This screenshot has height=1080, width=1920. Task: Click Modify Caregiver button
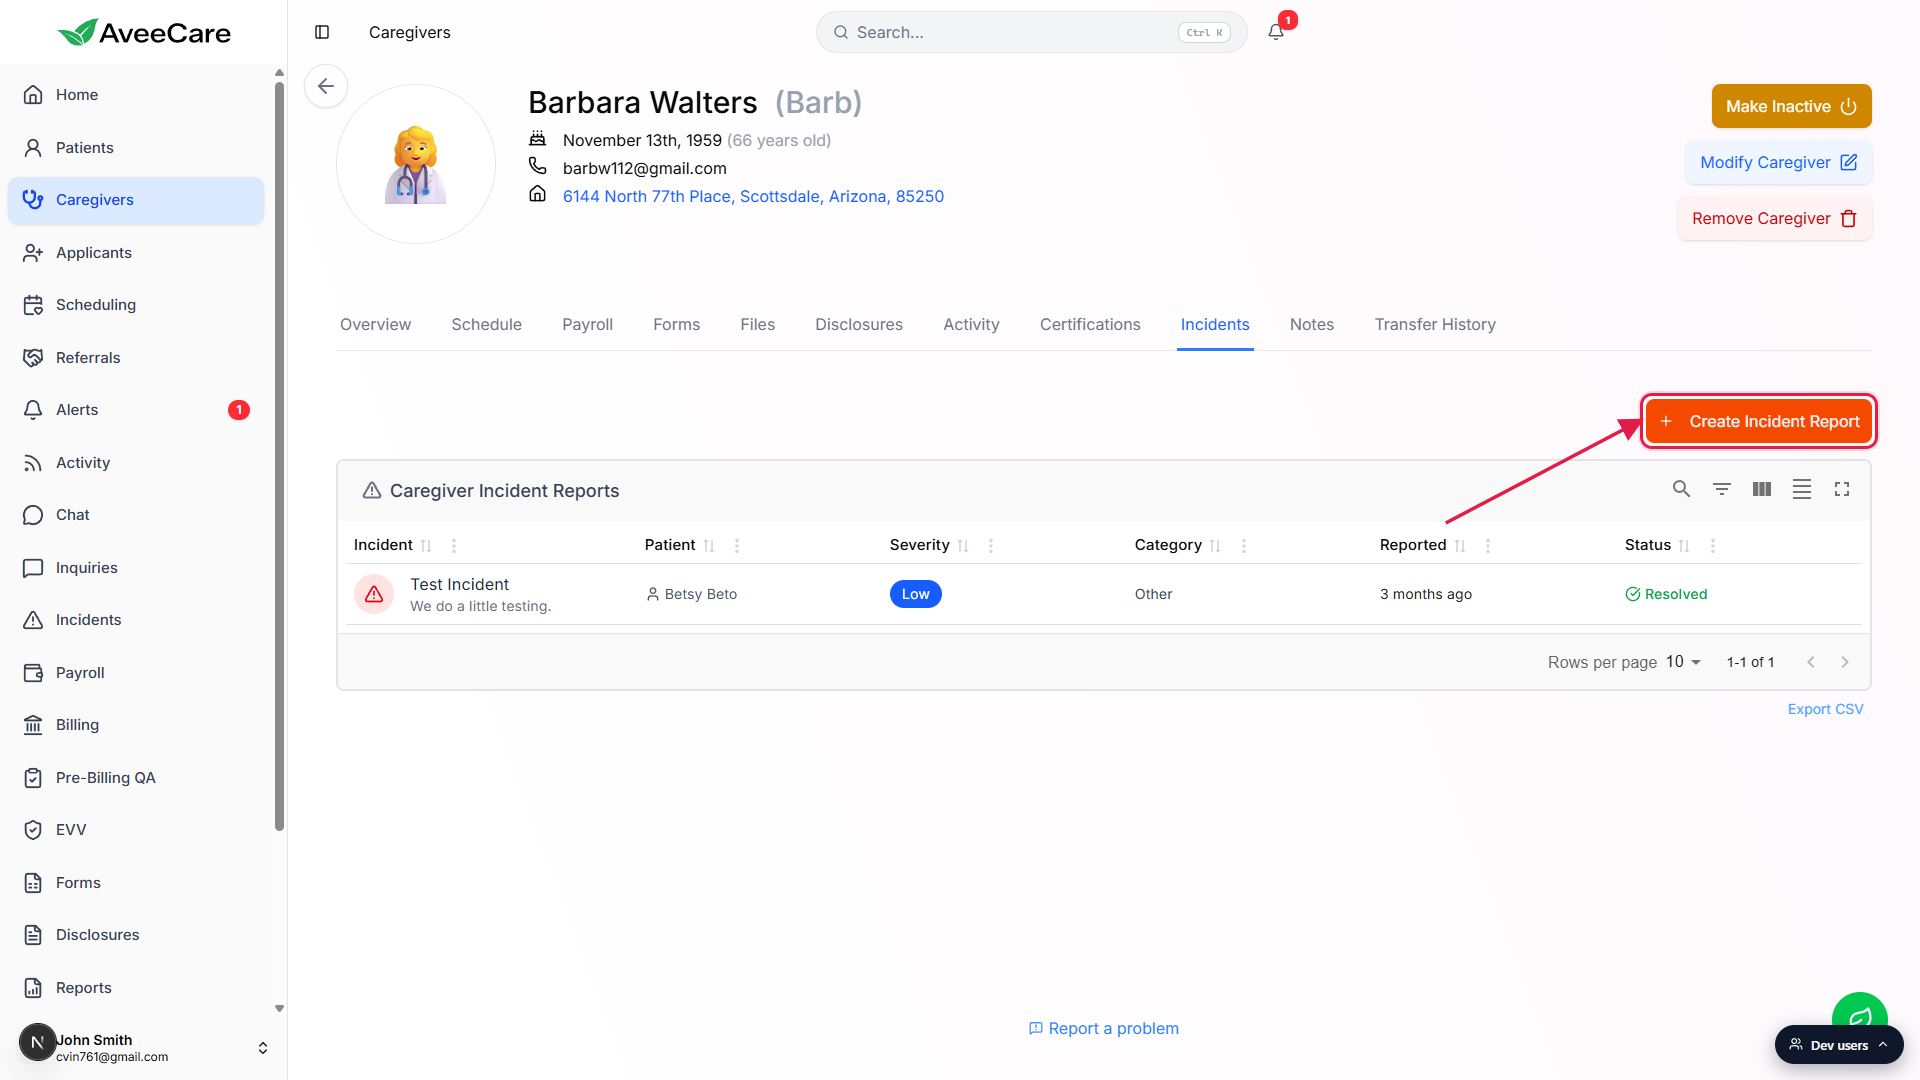coord(1778,162)
